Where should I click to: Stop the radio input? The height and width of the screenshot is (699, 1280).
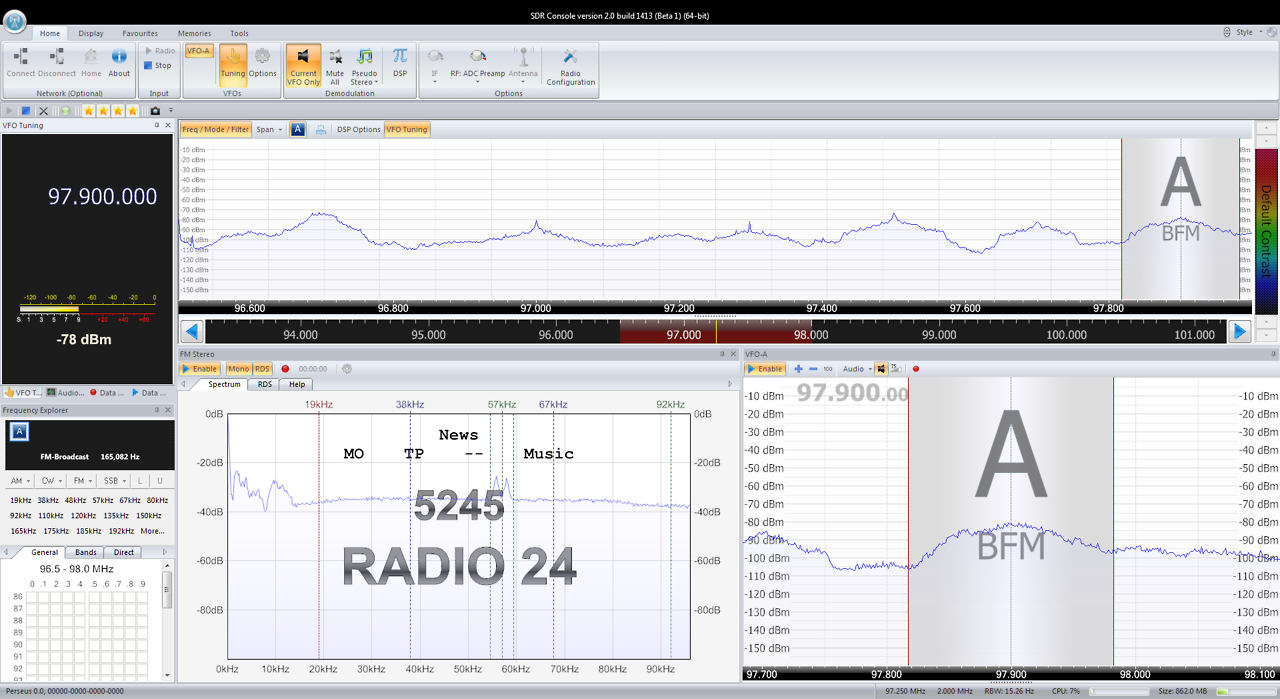tap(157, 66)
